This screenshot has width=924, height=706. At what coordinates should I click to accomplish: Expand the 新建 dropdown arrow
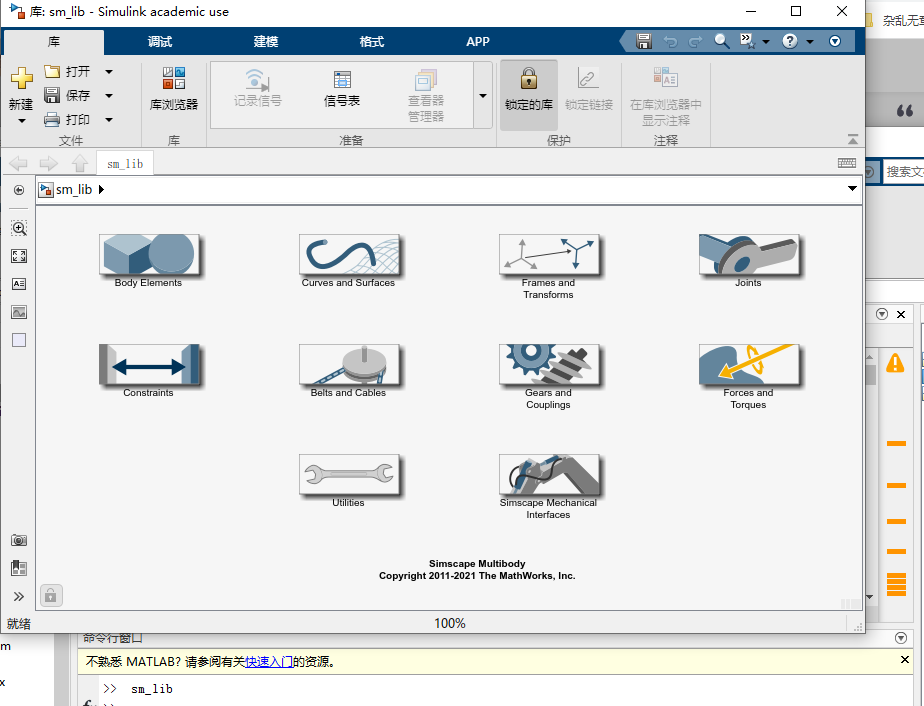point(22,121)
